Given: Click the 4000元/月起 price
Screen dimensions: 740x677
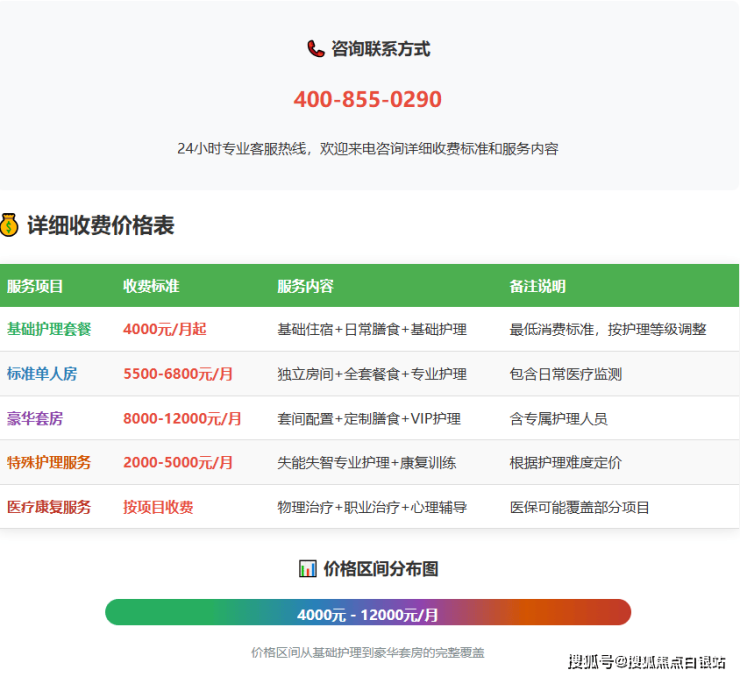Looking at the screenshot, I should pos(165,329).
